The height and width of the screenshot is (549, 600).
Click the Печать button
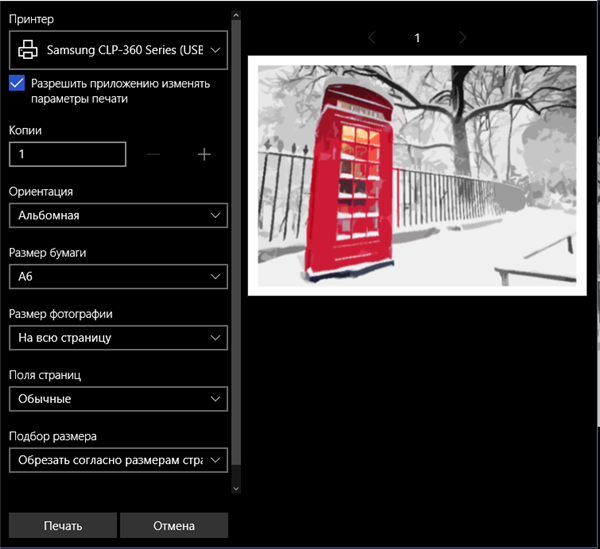coord(63,526)
